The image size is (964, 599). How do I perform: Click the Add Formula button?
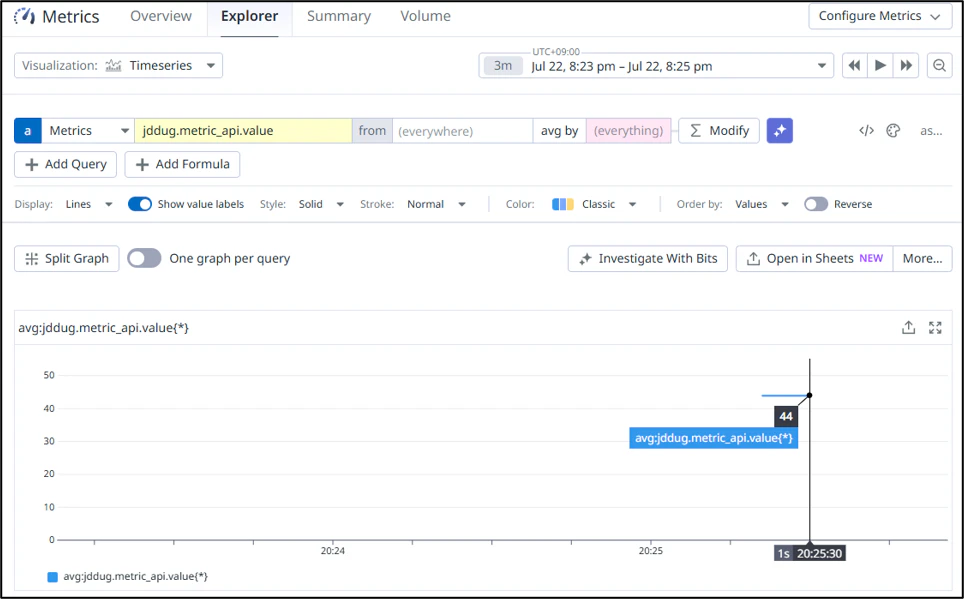tap(183, 164)
